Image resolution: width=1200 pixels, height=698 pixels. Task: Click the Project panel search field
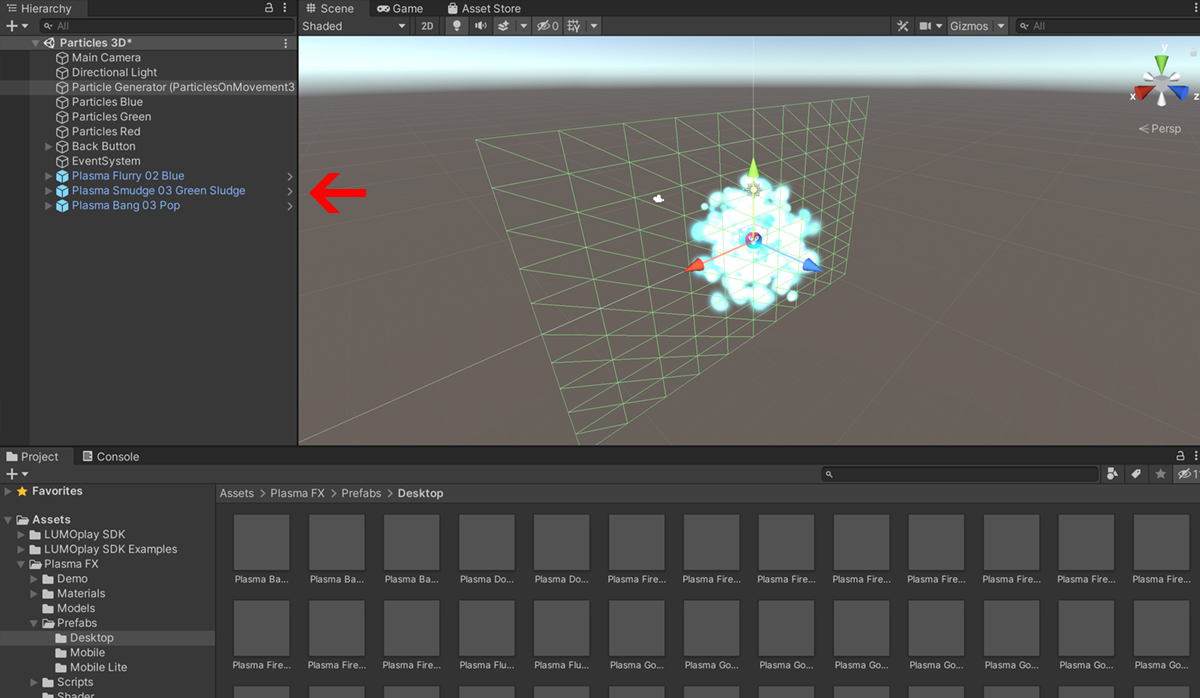(960, 474)
